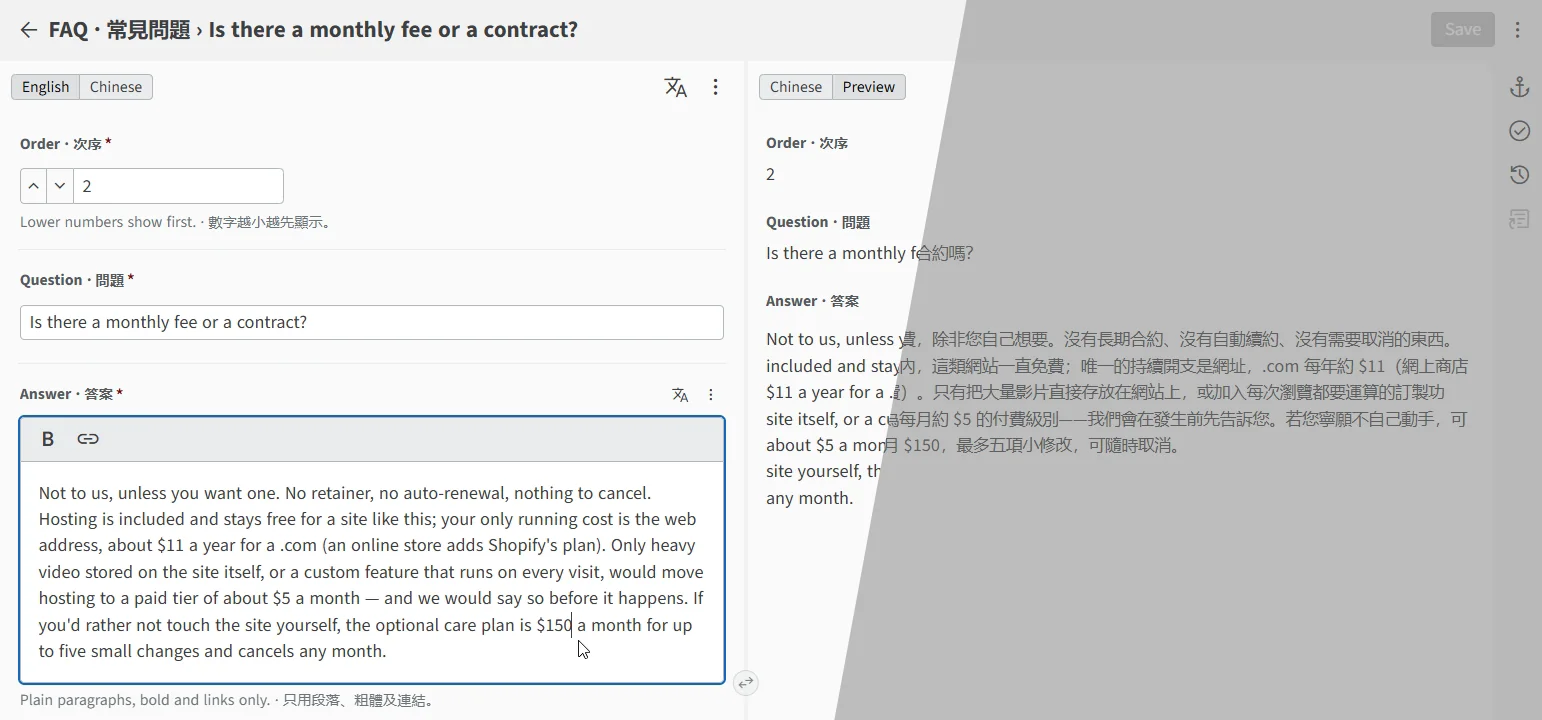Switch the left pane to the Chinese tab

point(116,87)
